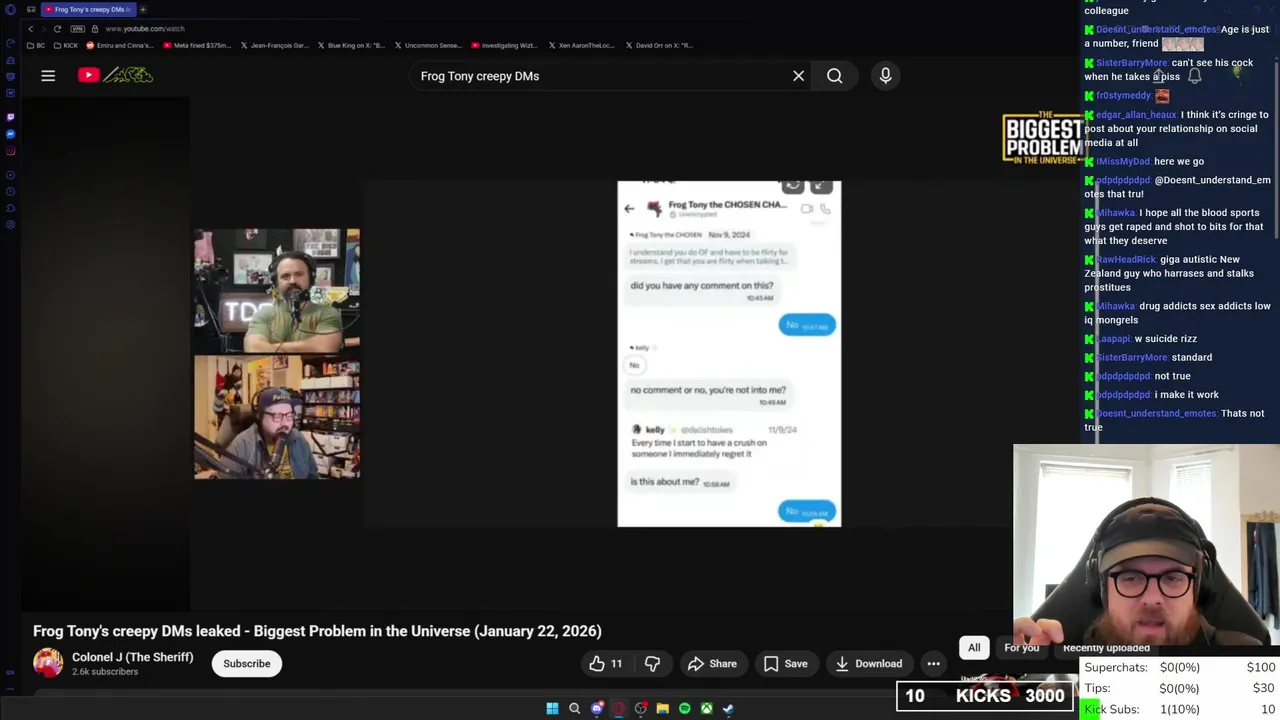Start voice search with microphone
Screen dimensions: 1280x720
[x=885, y=76]
